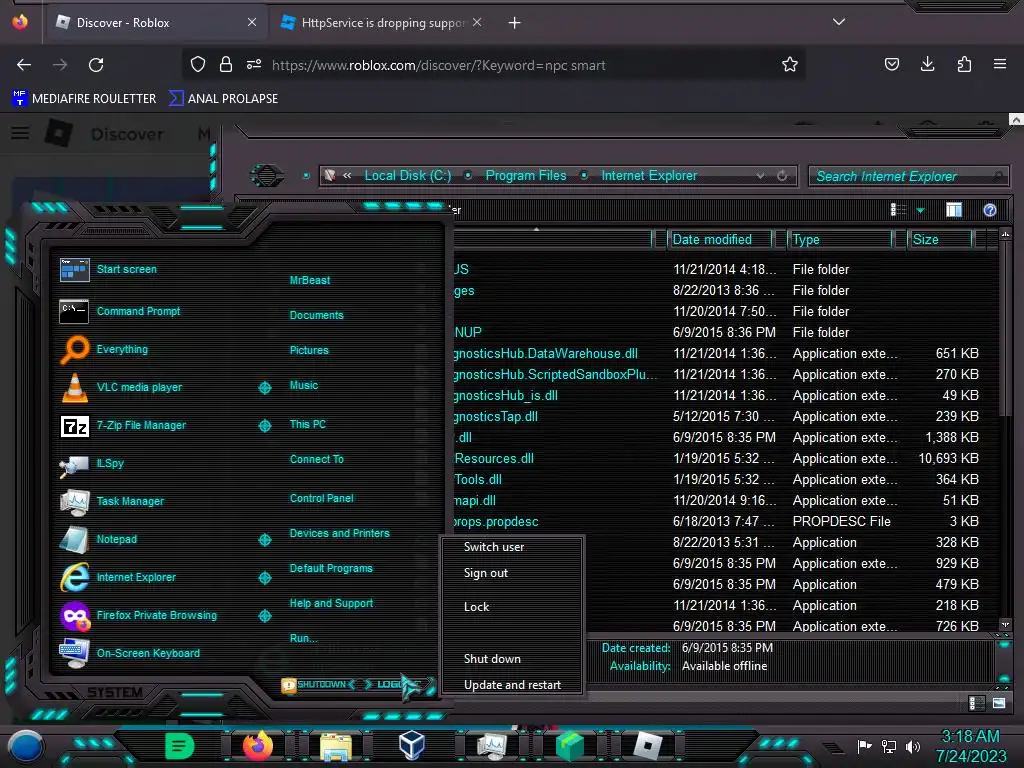
Task: Open Task Manager taskbar icon
Action: pos(491,746)
